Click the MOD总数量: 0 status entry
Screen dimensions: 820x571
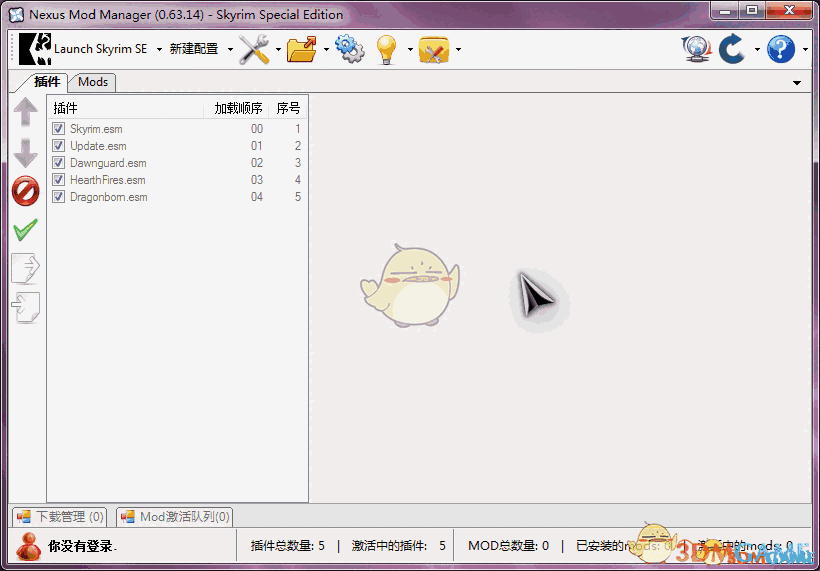[x=508, y=546]
